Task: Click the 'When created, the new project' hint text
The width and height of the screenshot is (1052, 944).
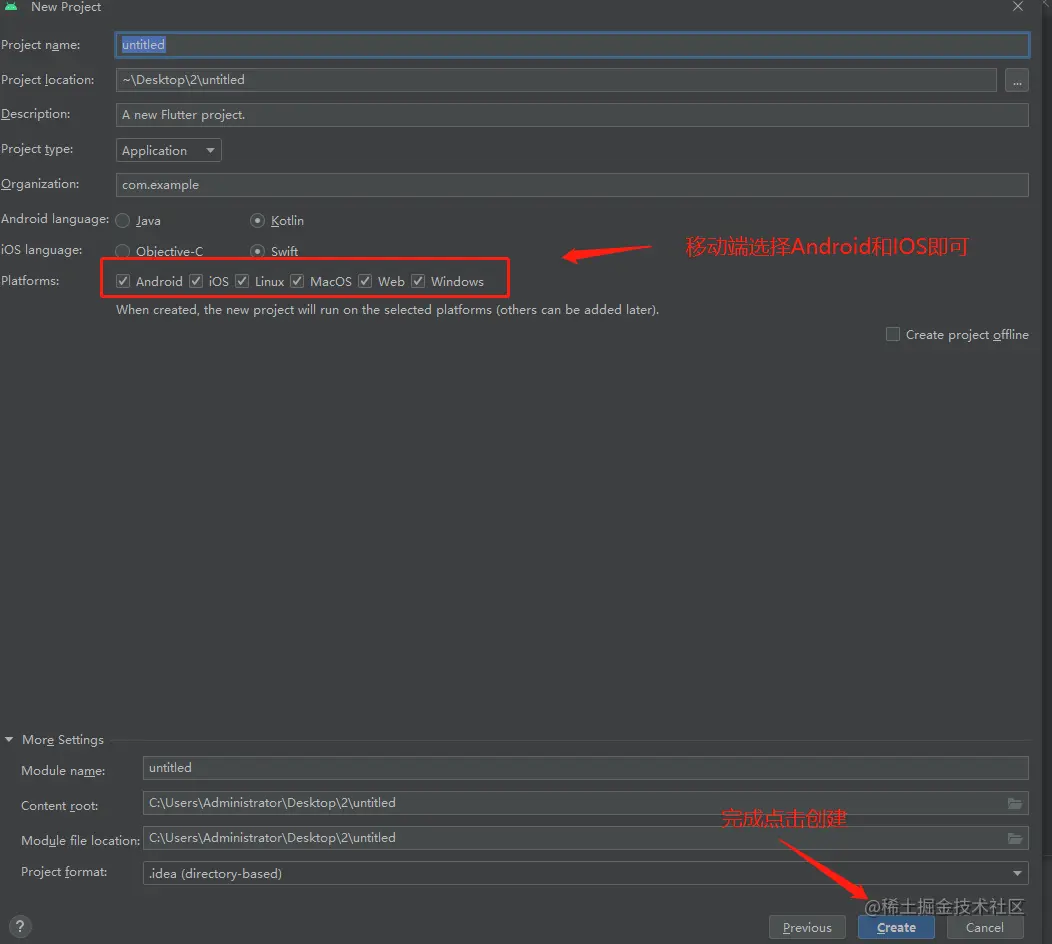Action: 387,310
